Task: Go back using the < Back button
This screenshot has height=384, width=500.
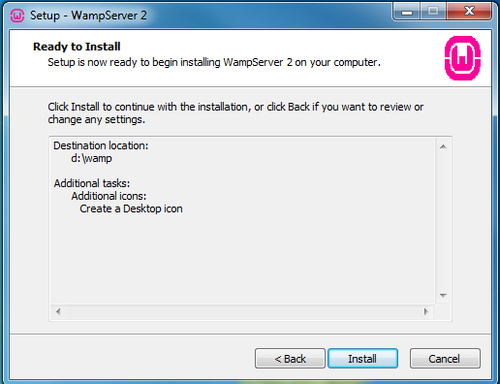Action: coord(290,359)
